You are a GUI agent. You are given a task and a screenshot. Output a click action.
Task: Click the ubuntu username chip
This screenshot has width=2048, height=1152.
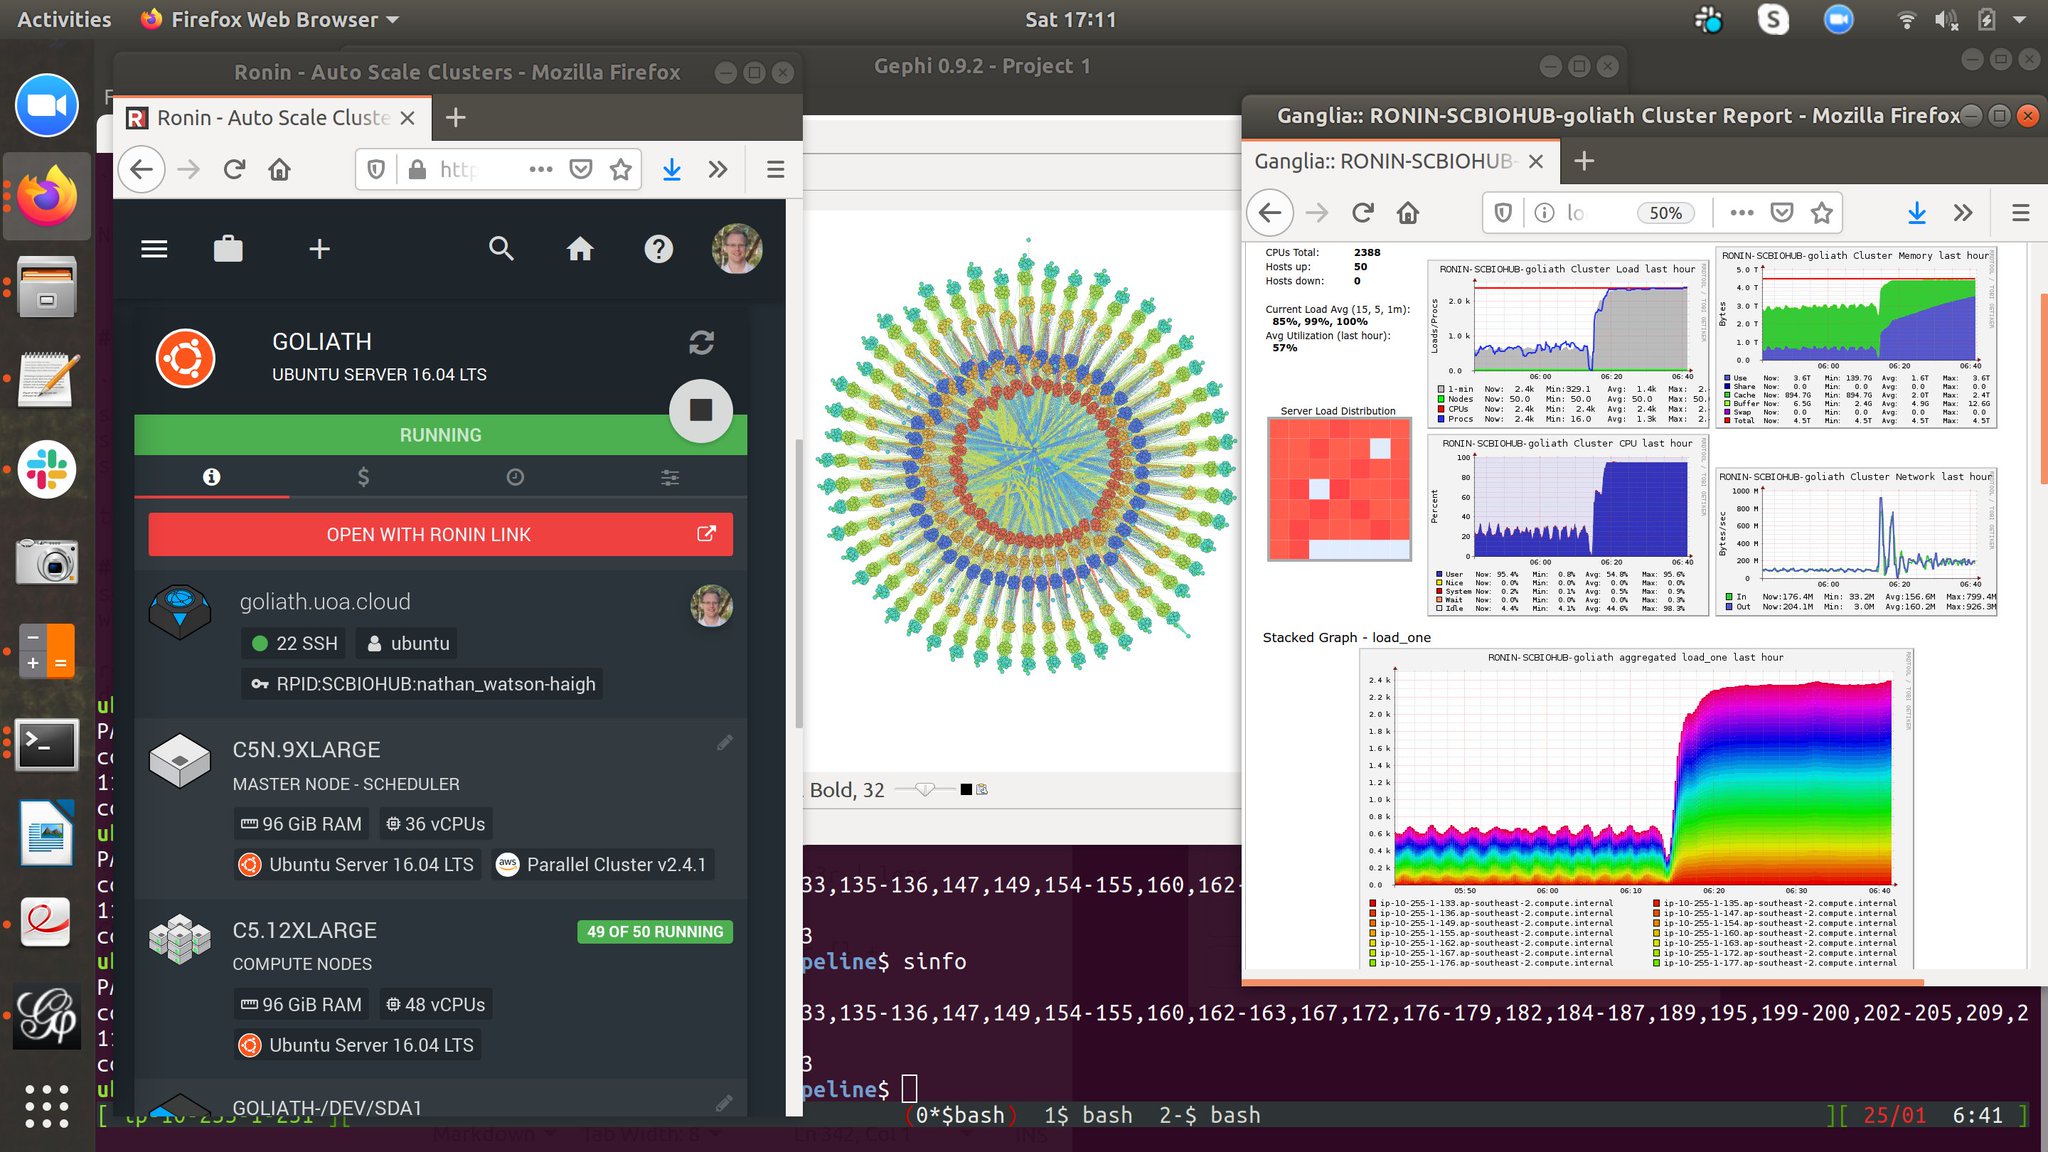click(x=408, y=643)
